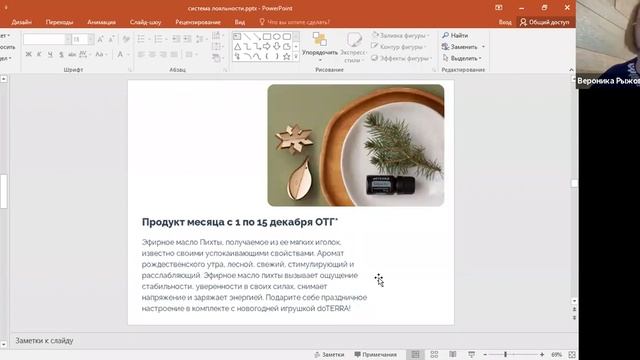Click Вход (Sign in)
The image size is (640, 360).
pos(505,22)
